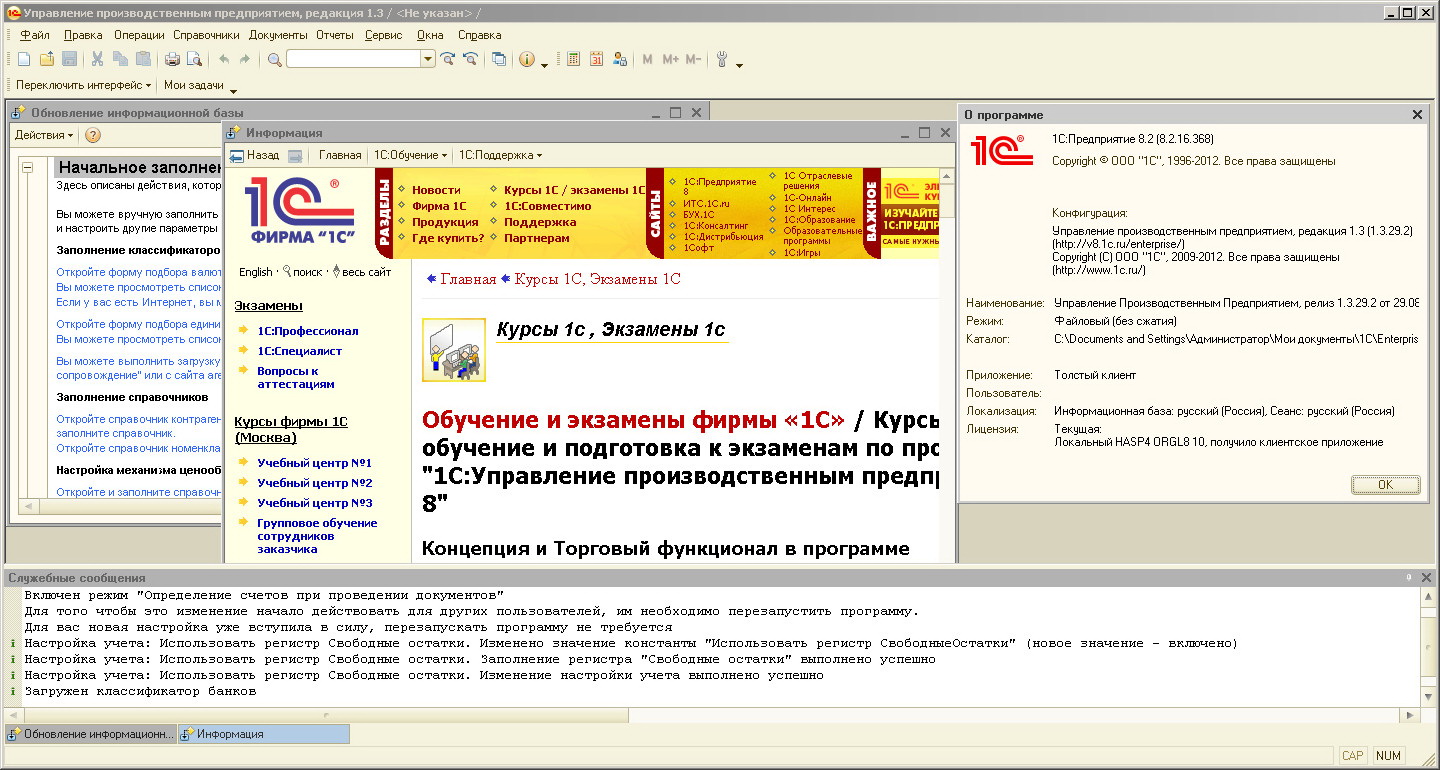This screenshot has height=770, width=1440.
Task: Click the Назад button in Информация window
Action: click(254, 155)
